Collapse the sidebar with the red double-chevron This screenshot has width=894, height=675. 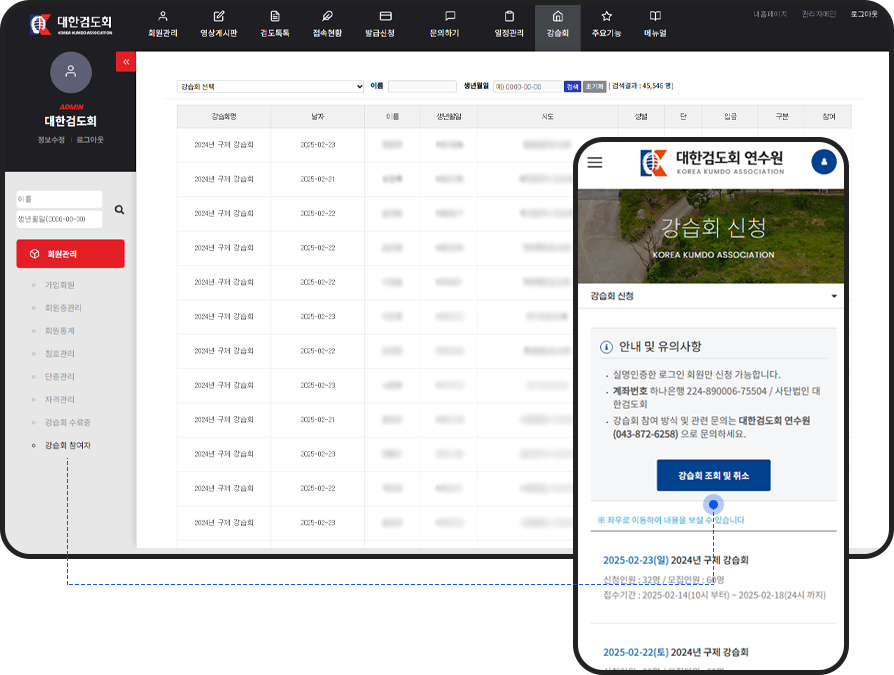(126, 62)
